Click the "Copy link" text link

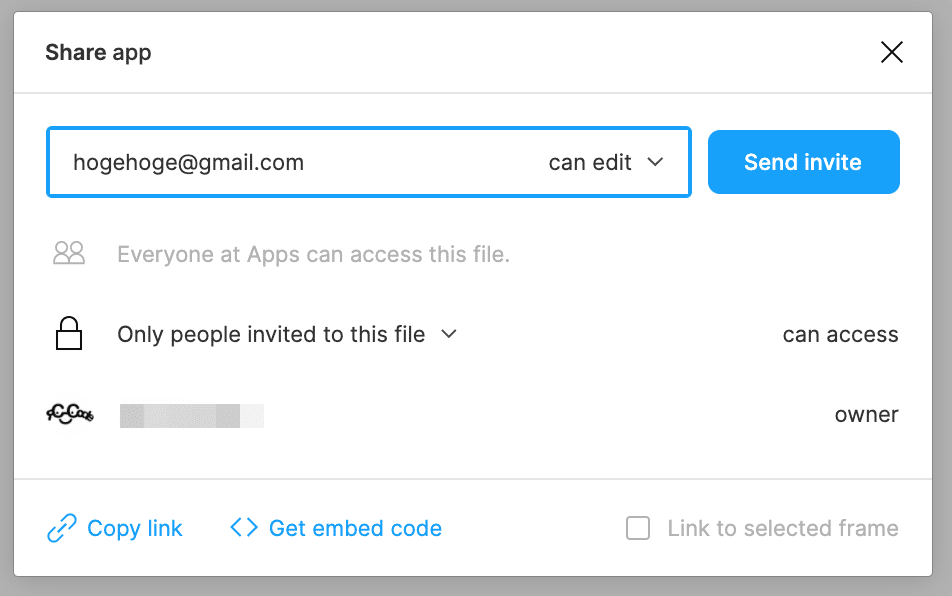click(135, 528)
